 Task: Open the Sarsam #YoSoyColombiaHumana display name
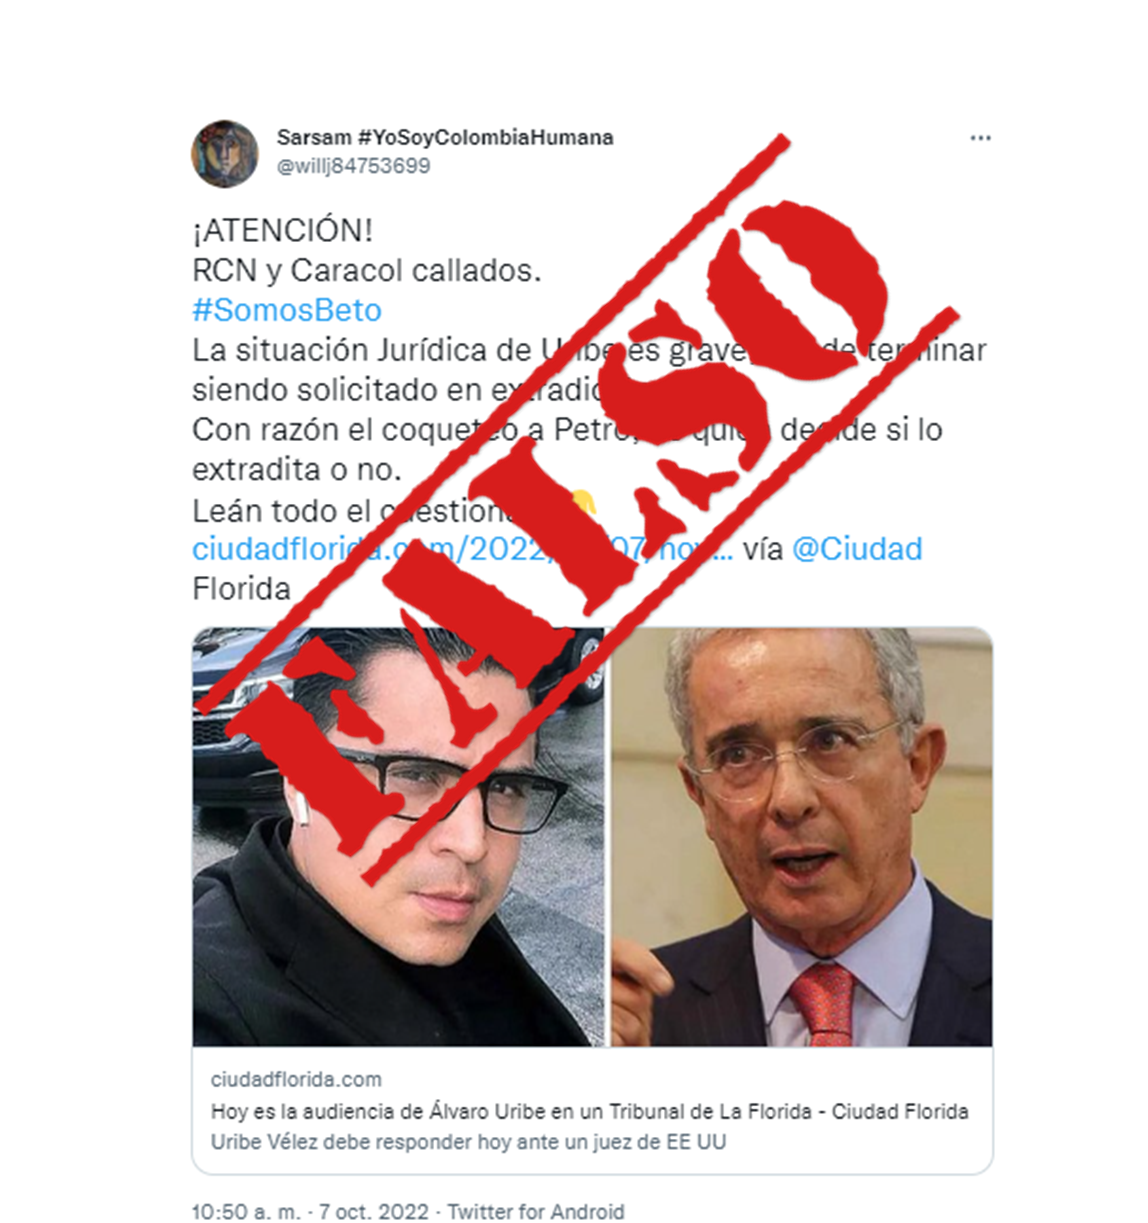pyautogui.click(x=445, y=137)
